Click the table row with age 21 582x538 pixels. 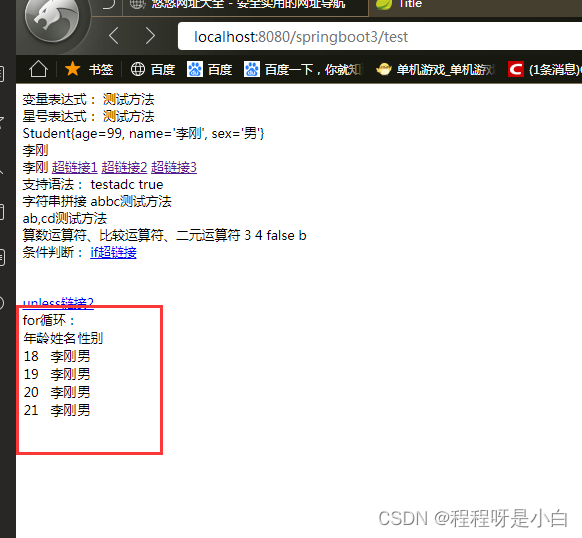57,410
